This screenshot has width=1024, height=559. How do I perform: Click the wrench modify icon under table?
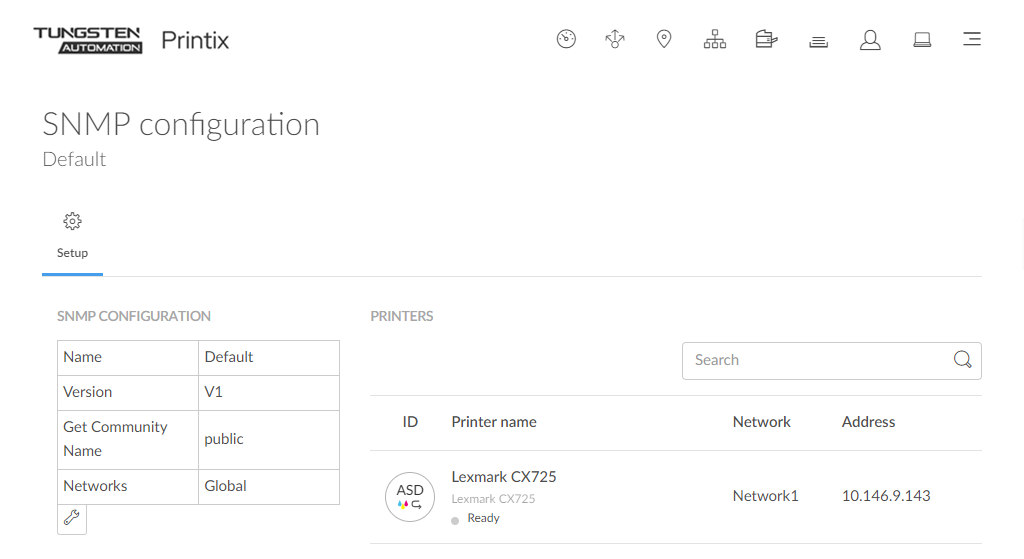[72, 518]
